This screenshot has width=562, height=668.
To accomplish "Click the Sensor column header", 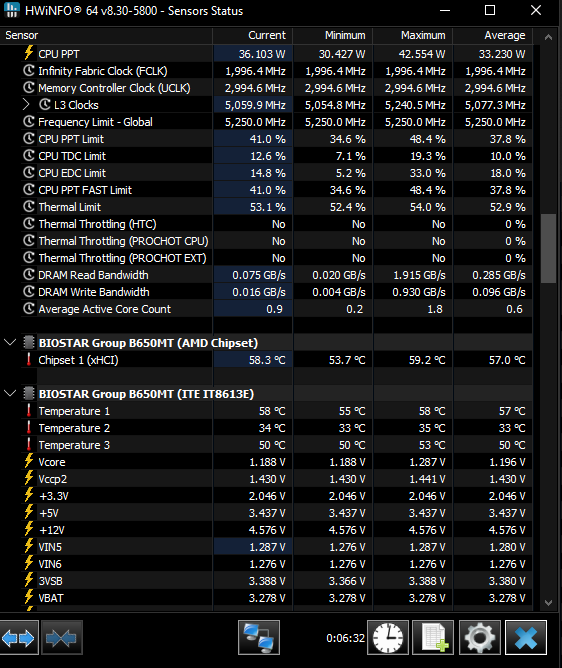I will coord(106,35).
